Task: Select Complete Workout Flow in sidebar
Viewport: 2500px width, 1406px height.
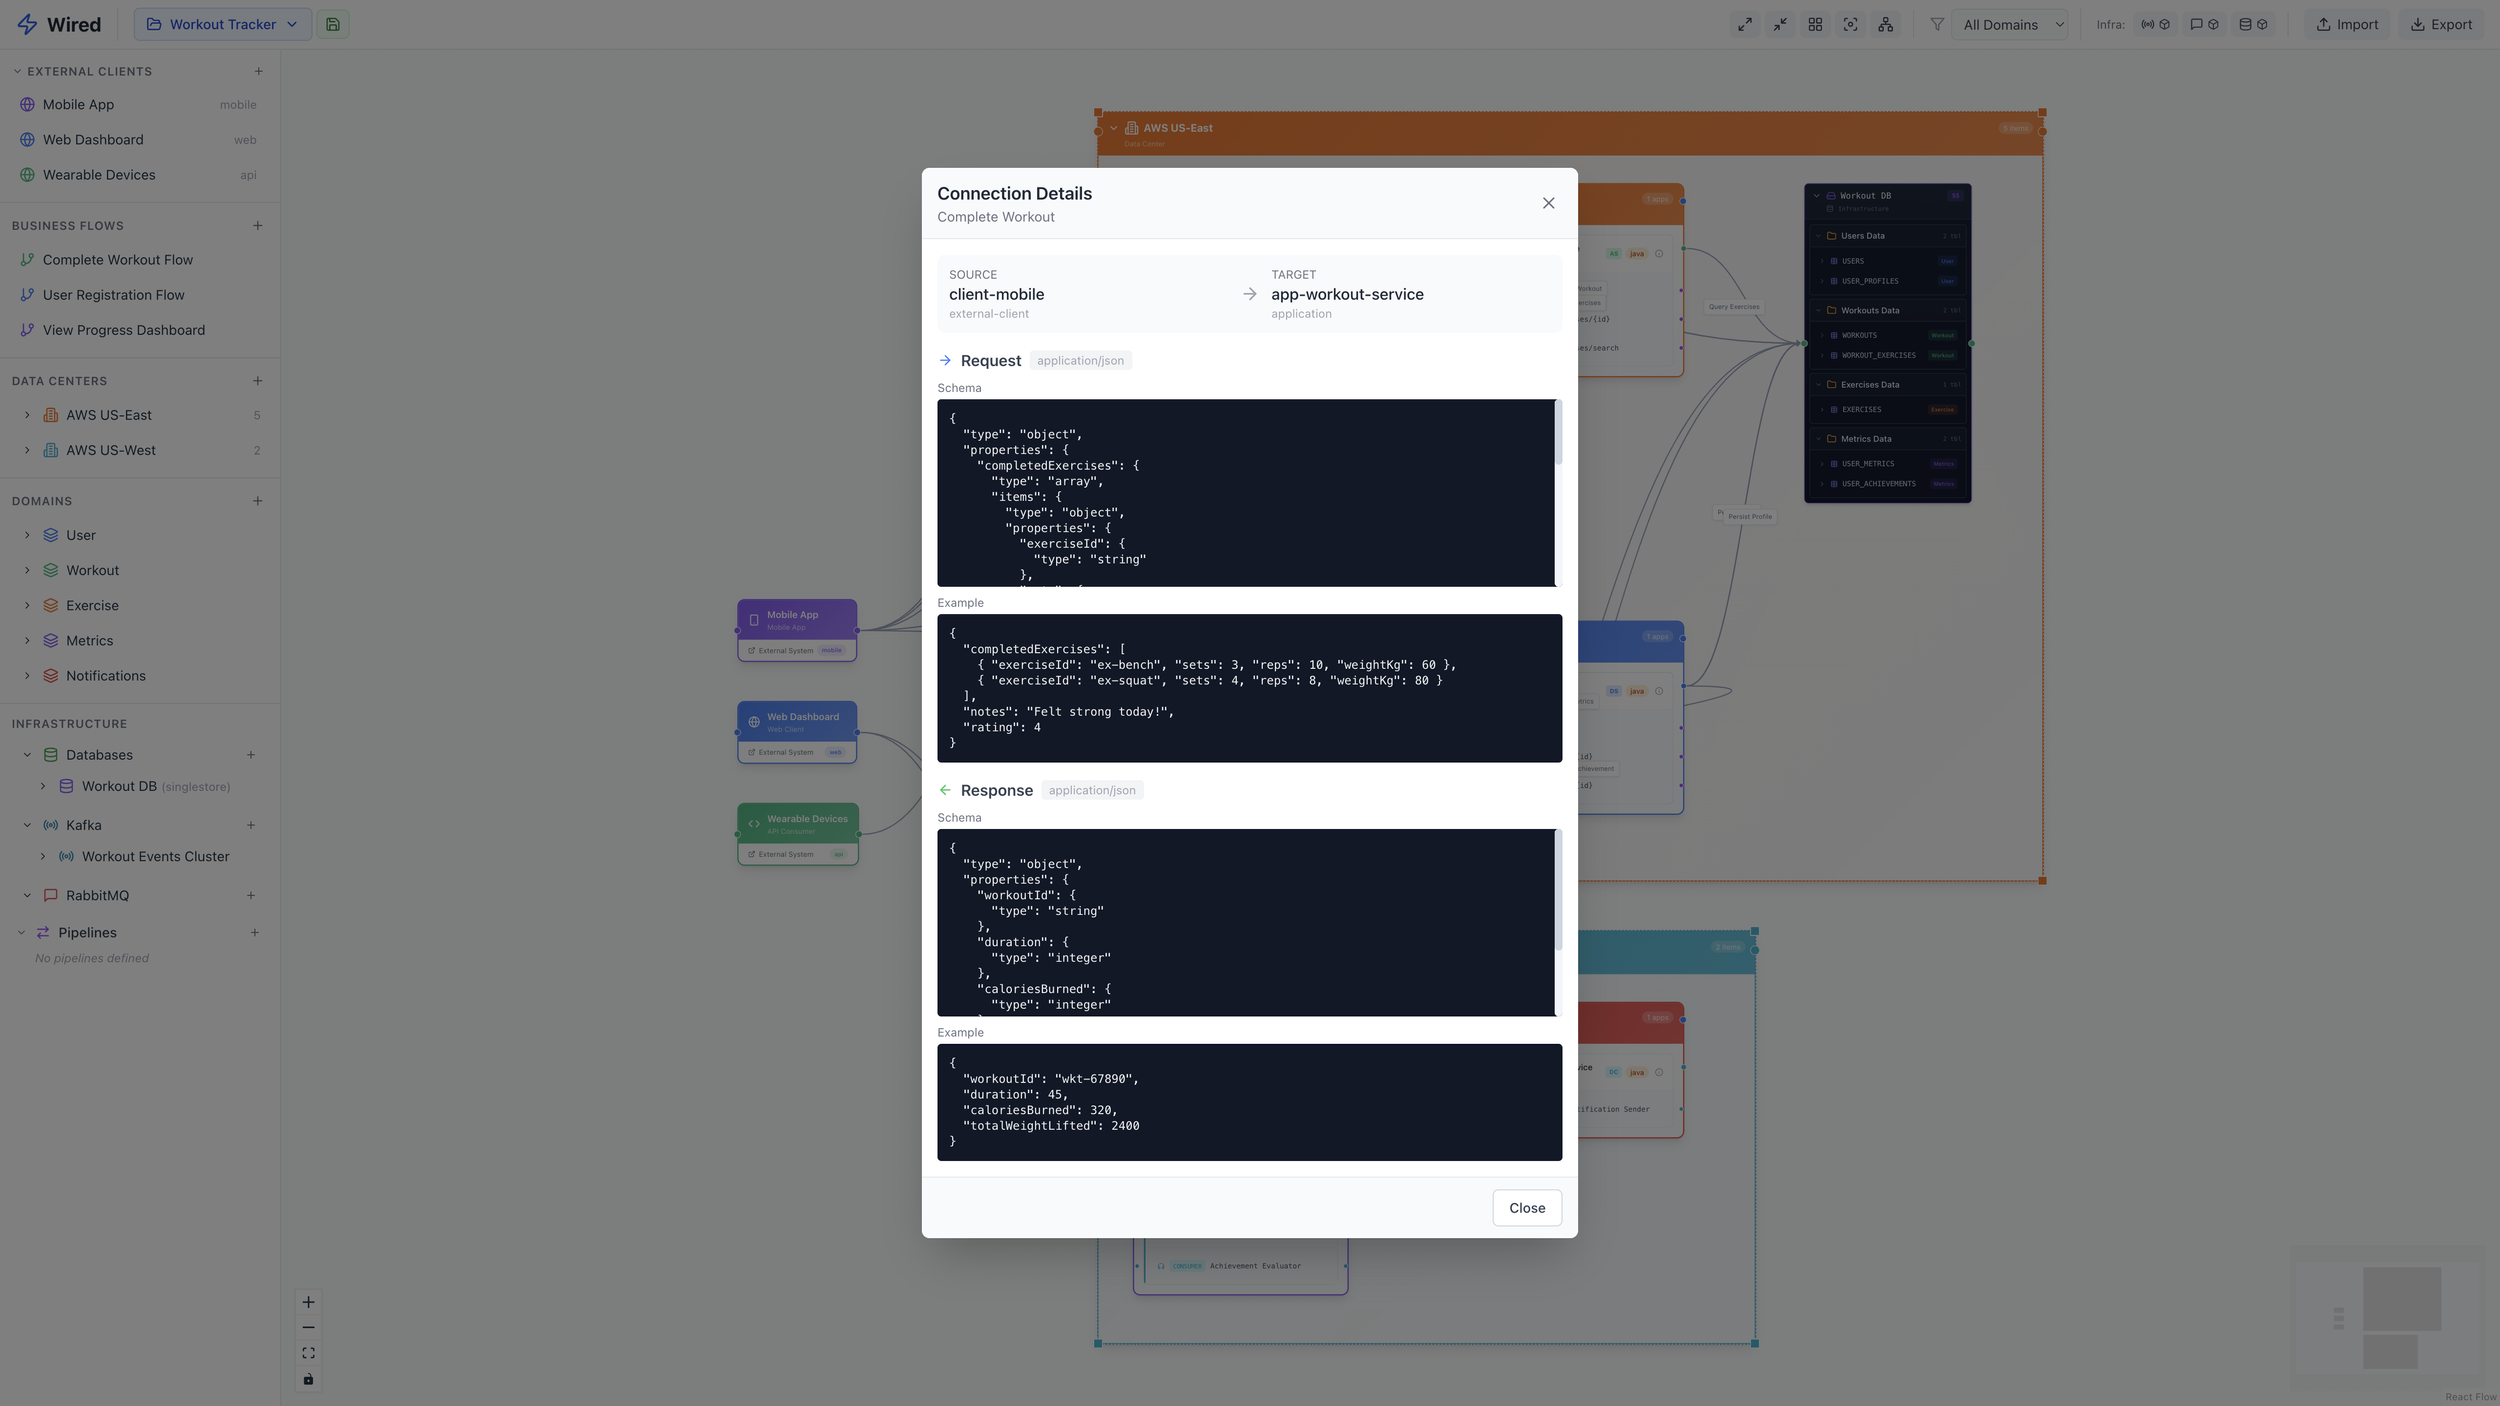Action: point(117,260)
